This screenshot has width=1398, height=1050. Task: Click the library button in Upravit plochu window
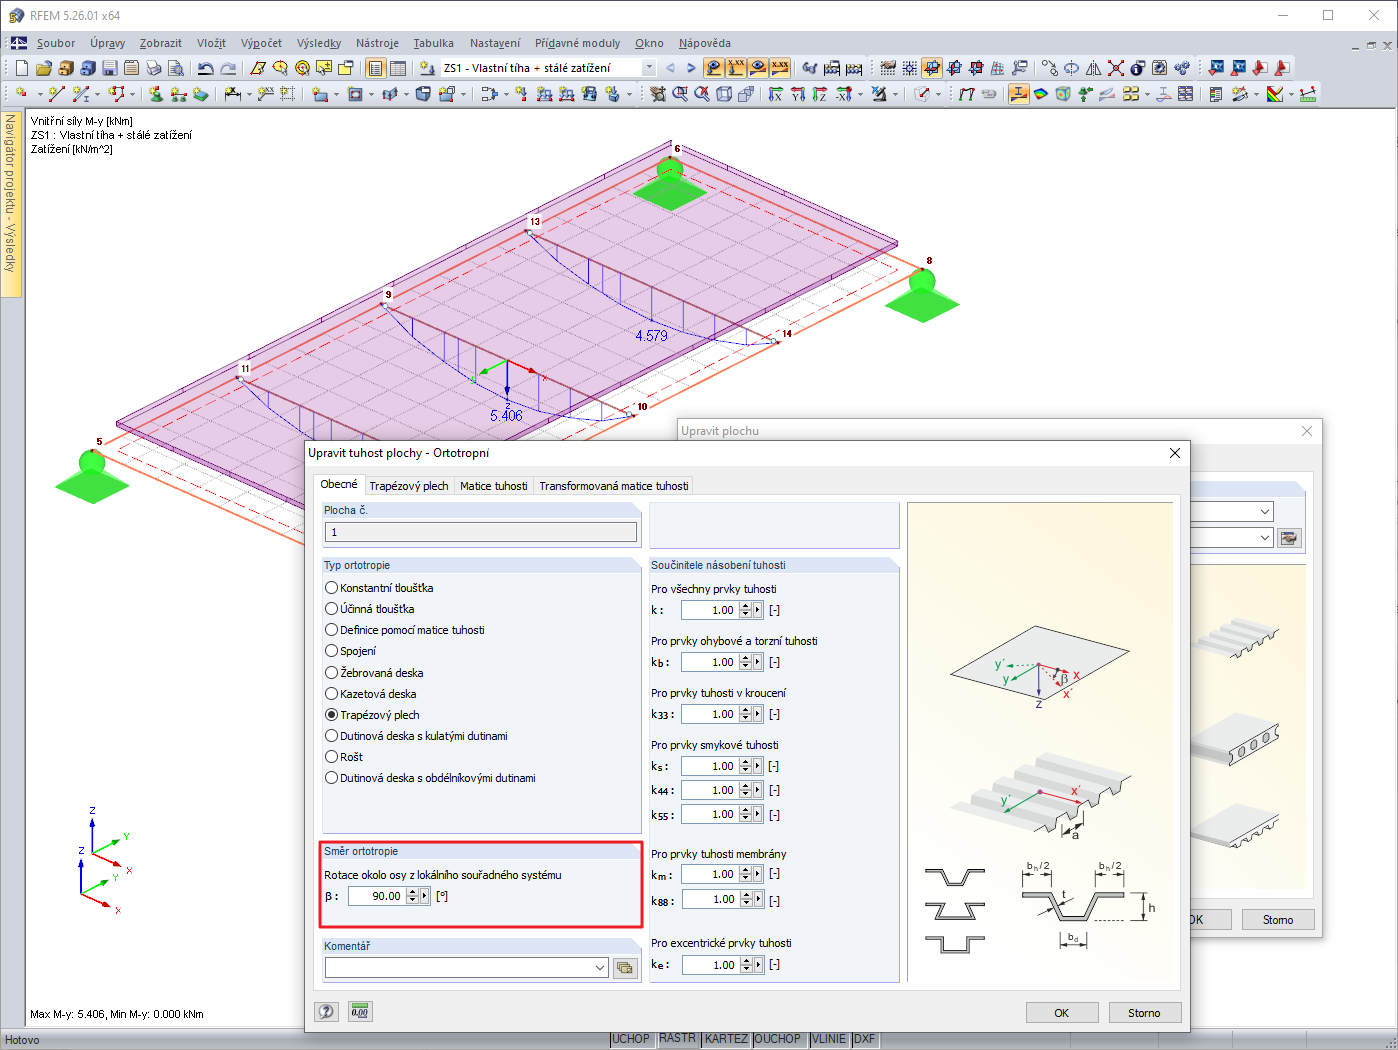(1290, 538)
